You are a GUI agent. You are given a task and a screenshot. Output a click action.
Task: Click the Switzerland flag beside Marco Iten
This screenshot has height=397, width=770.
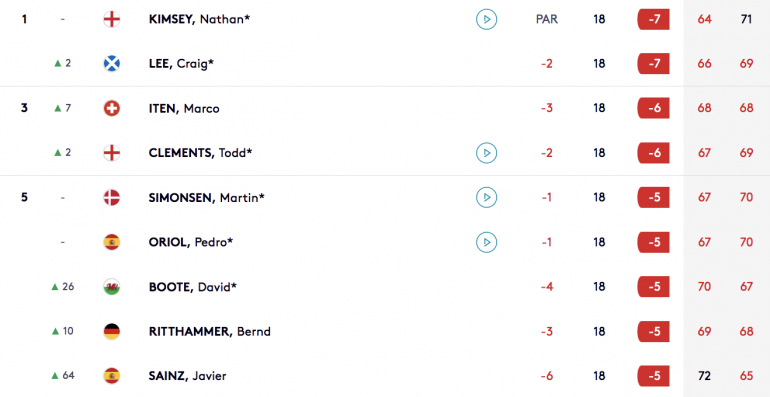point(112,109)
